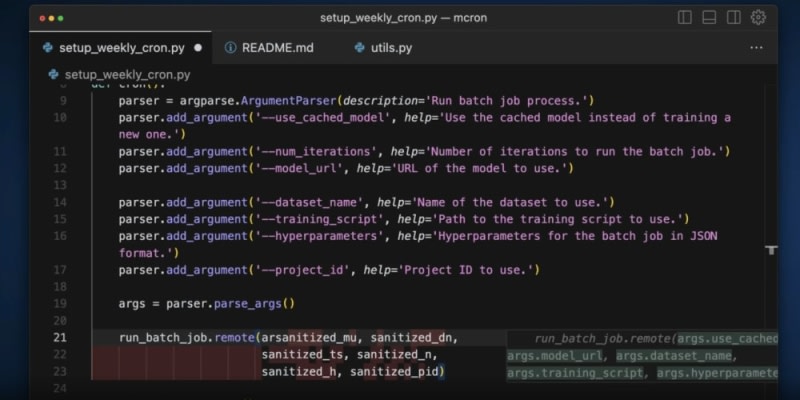The image size is (800, 400).
Task: Click line number 21 in the gutter
Action: click(x=60, y=338)
